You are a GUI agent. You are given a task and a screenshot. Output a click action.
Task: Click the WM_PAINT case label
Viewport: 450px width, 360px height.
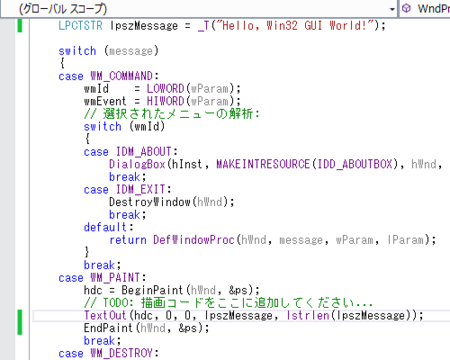pos(115,278)
